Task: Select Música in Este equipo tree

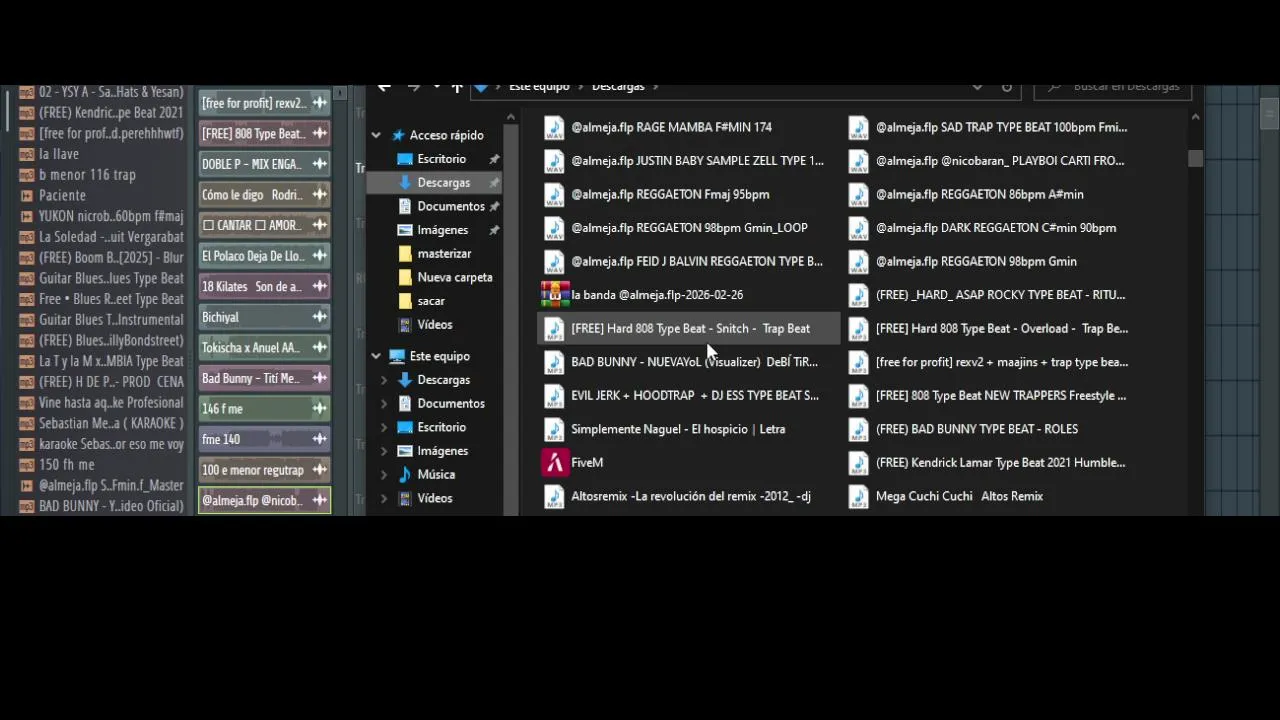Action: (435, 475)
